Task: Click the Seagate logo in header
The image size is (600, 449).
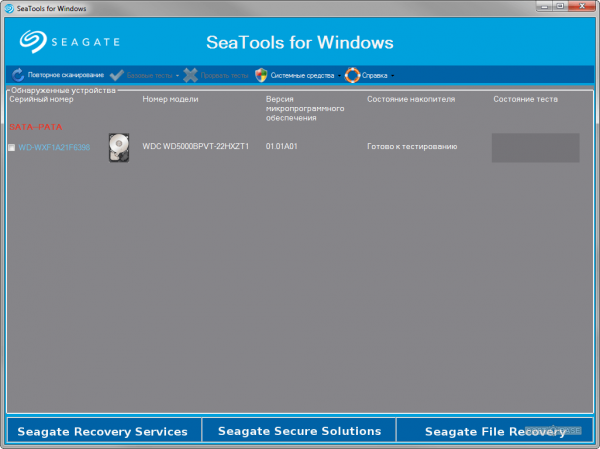Action: pos(70,42)
